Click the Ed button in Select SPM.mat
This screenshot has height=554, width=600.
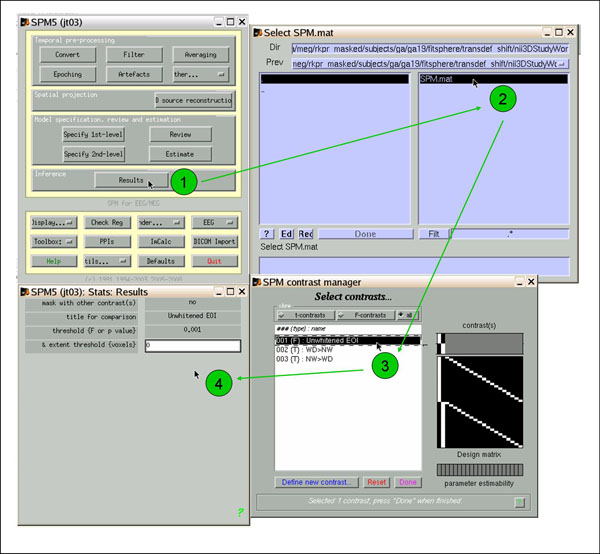coord(287,233)
